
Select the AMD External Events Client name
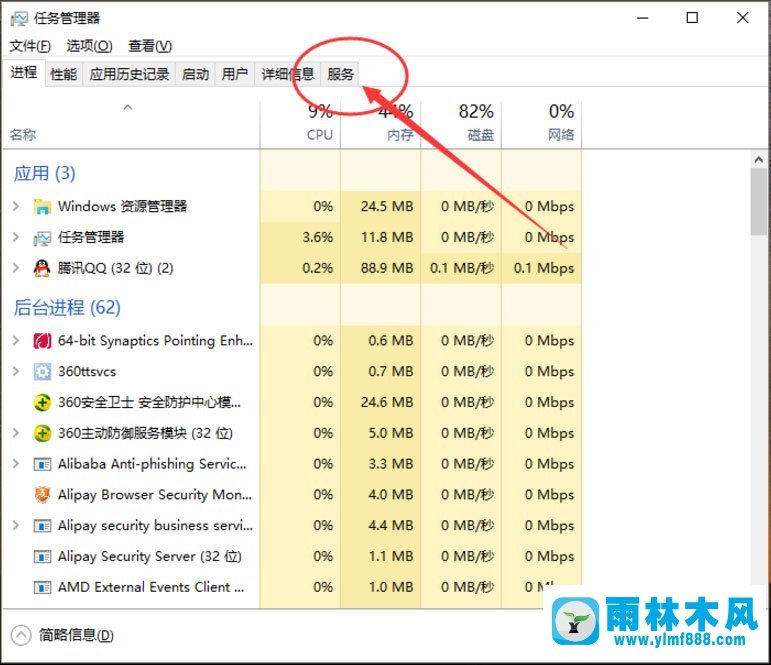point(151,587)
